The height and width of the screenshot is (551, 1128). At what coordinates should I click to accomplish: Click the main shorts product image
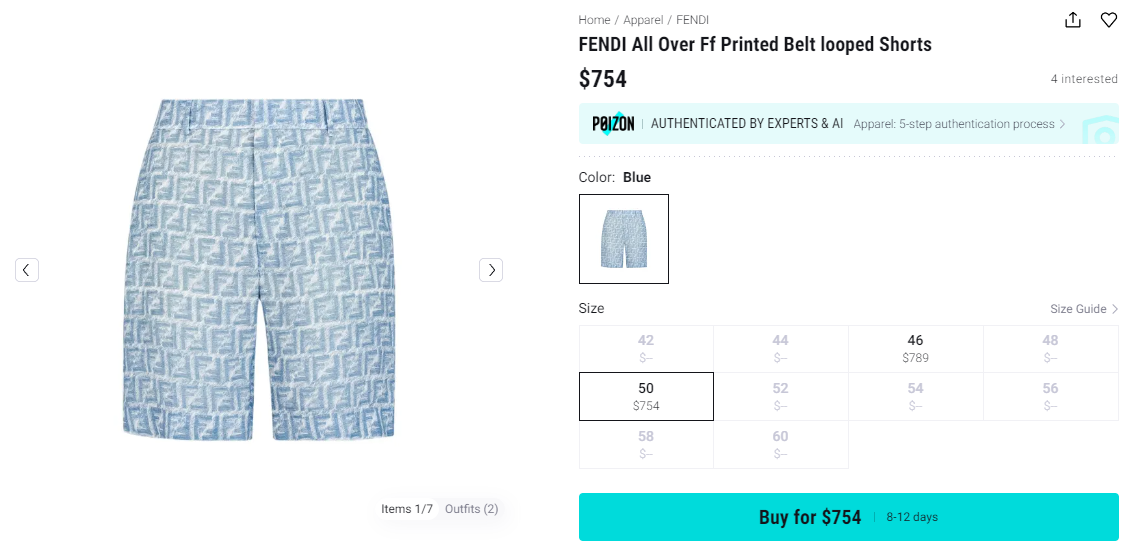[x=259, y=269]
